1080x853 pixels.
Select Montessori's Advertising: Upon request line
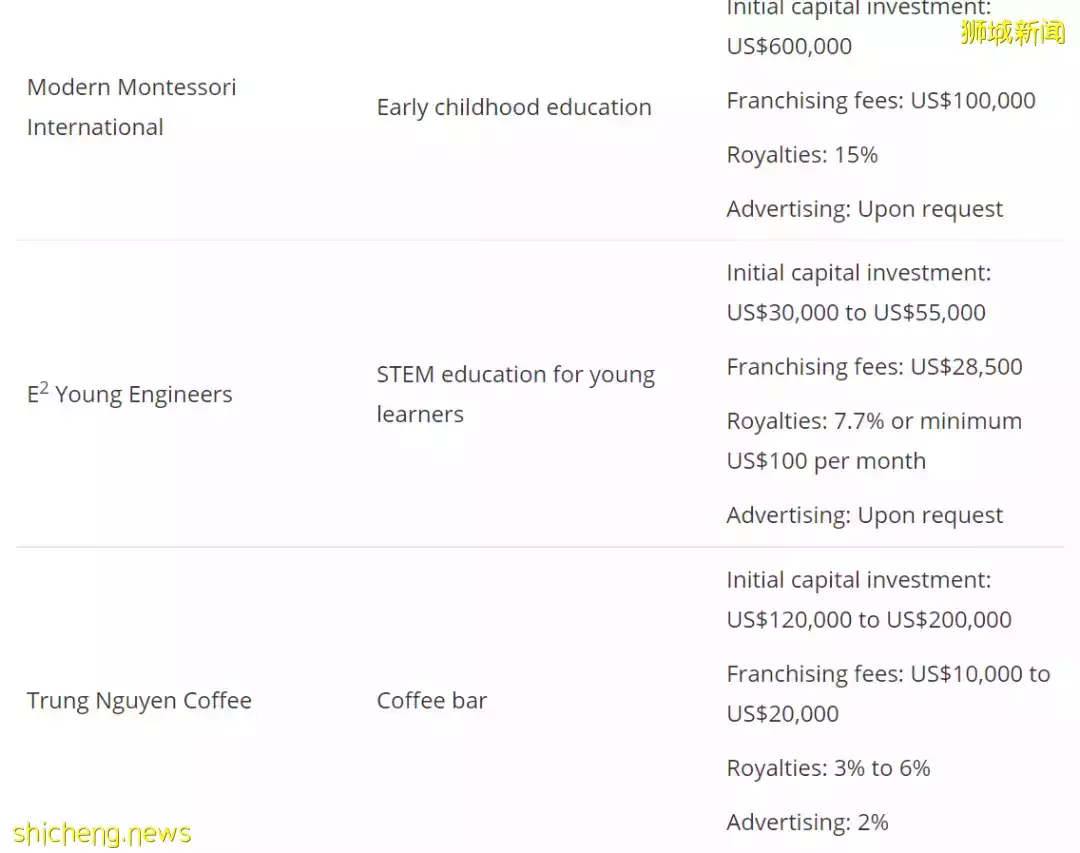tap(865, 209)
